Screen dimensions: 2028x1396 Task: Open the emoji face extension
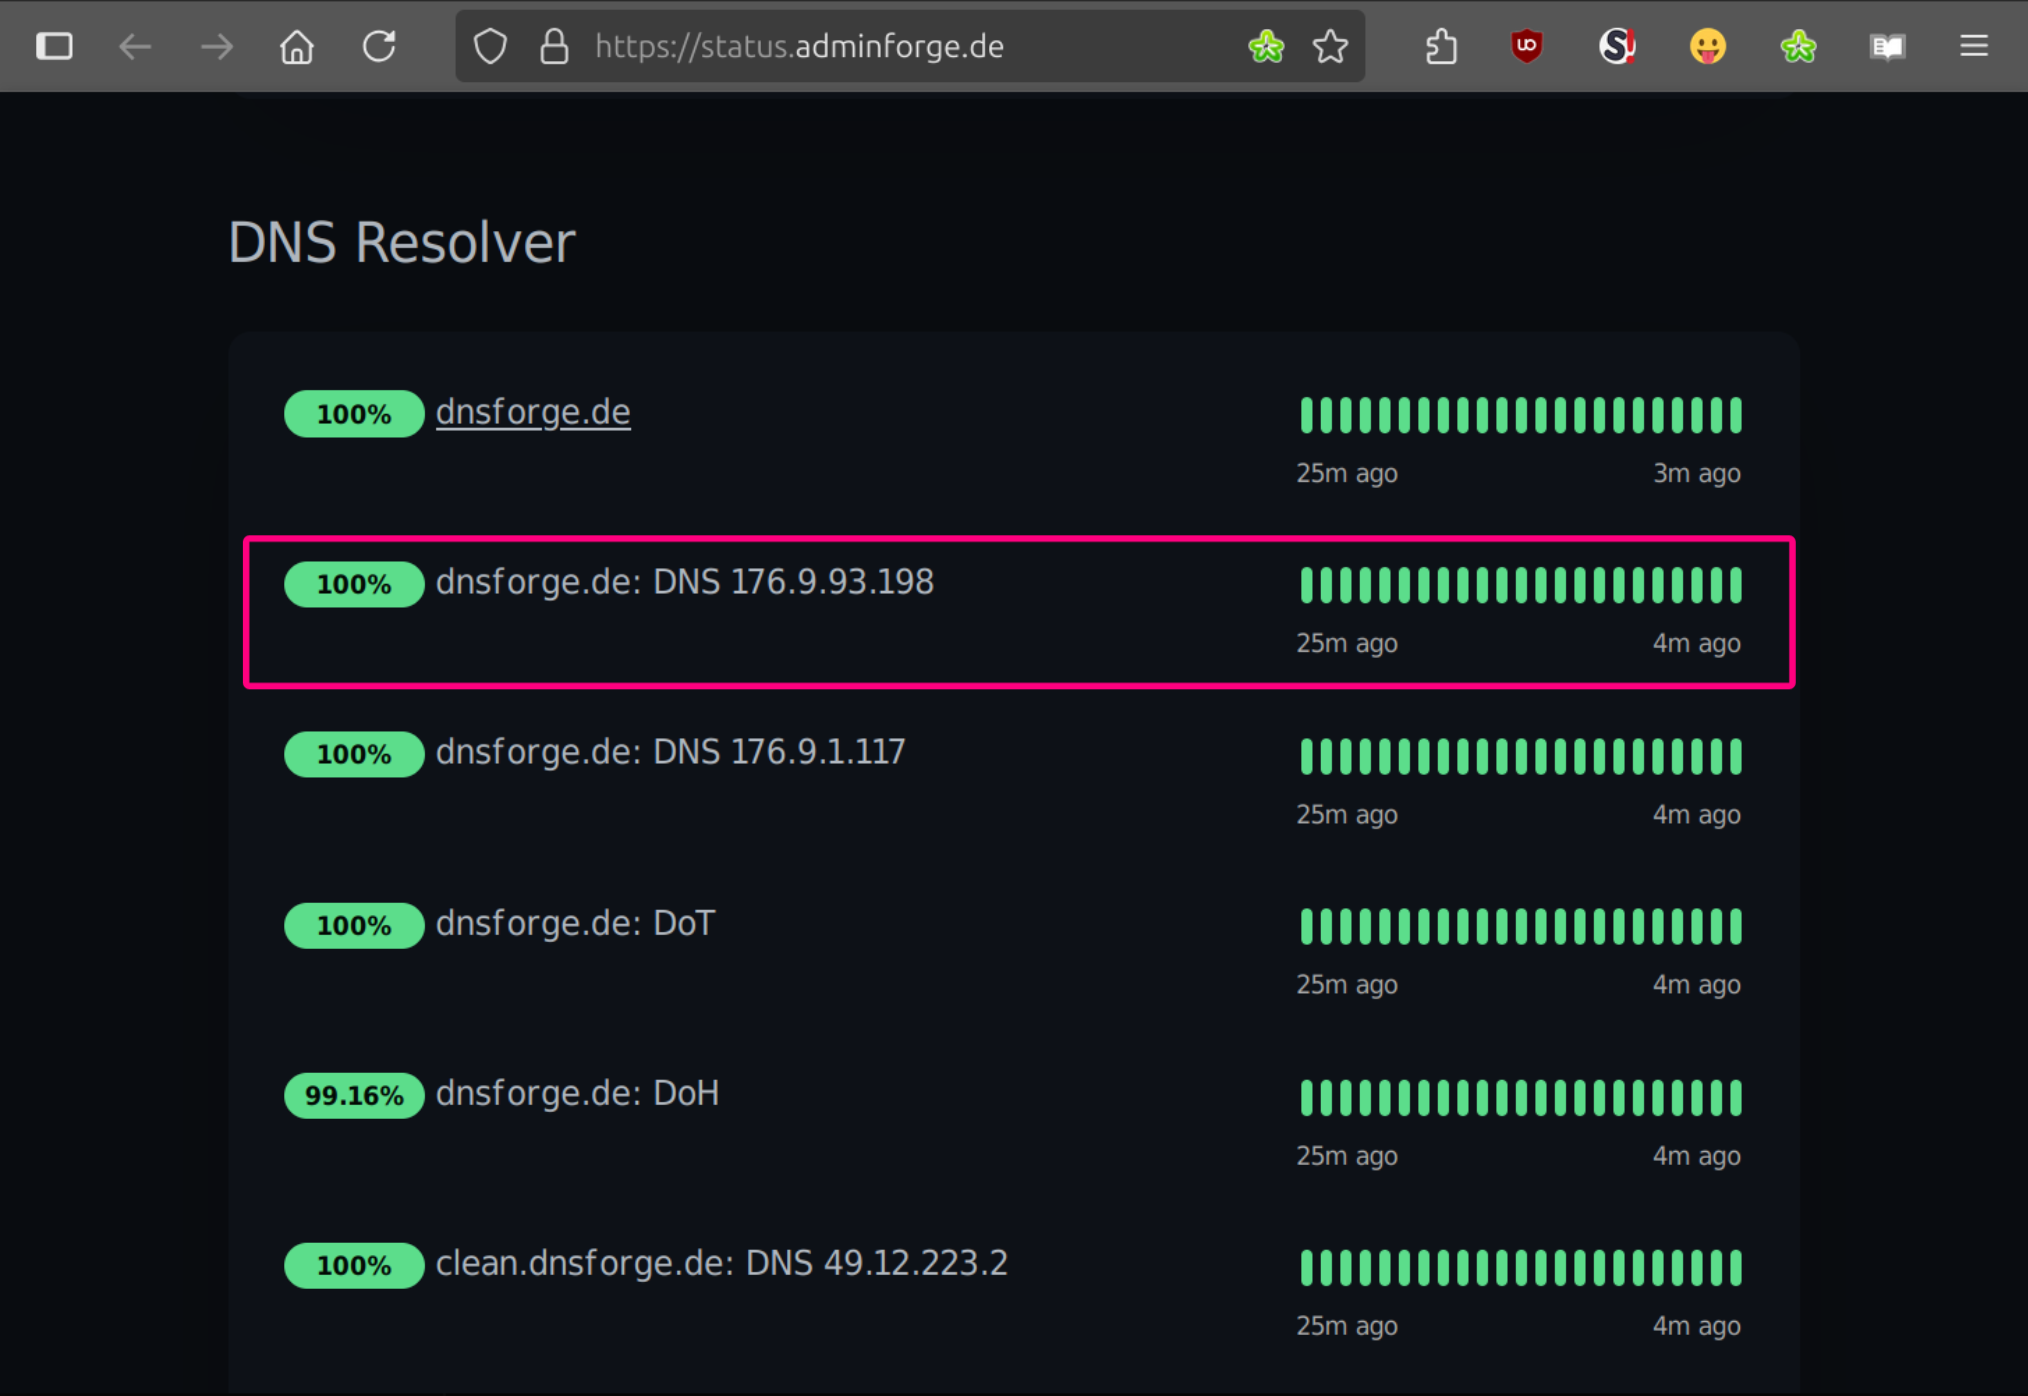[1708, 46]
